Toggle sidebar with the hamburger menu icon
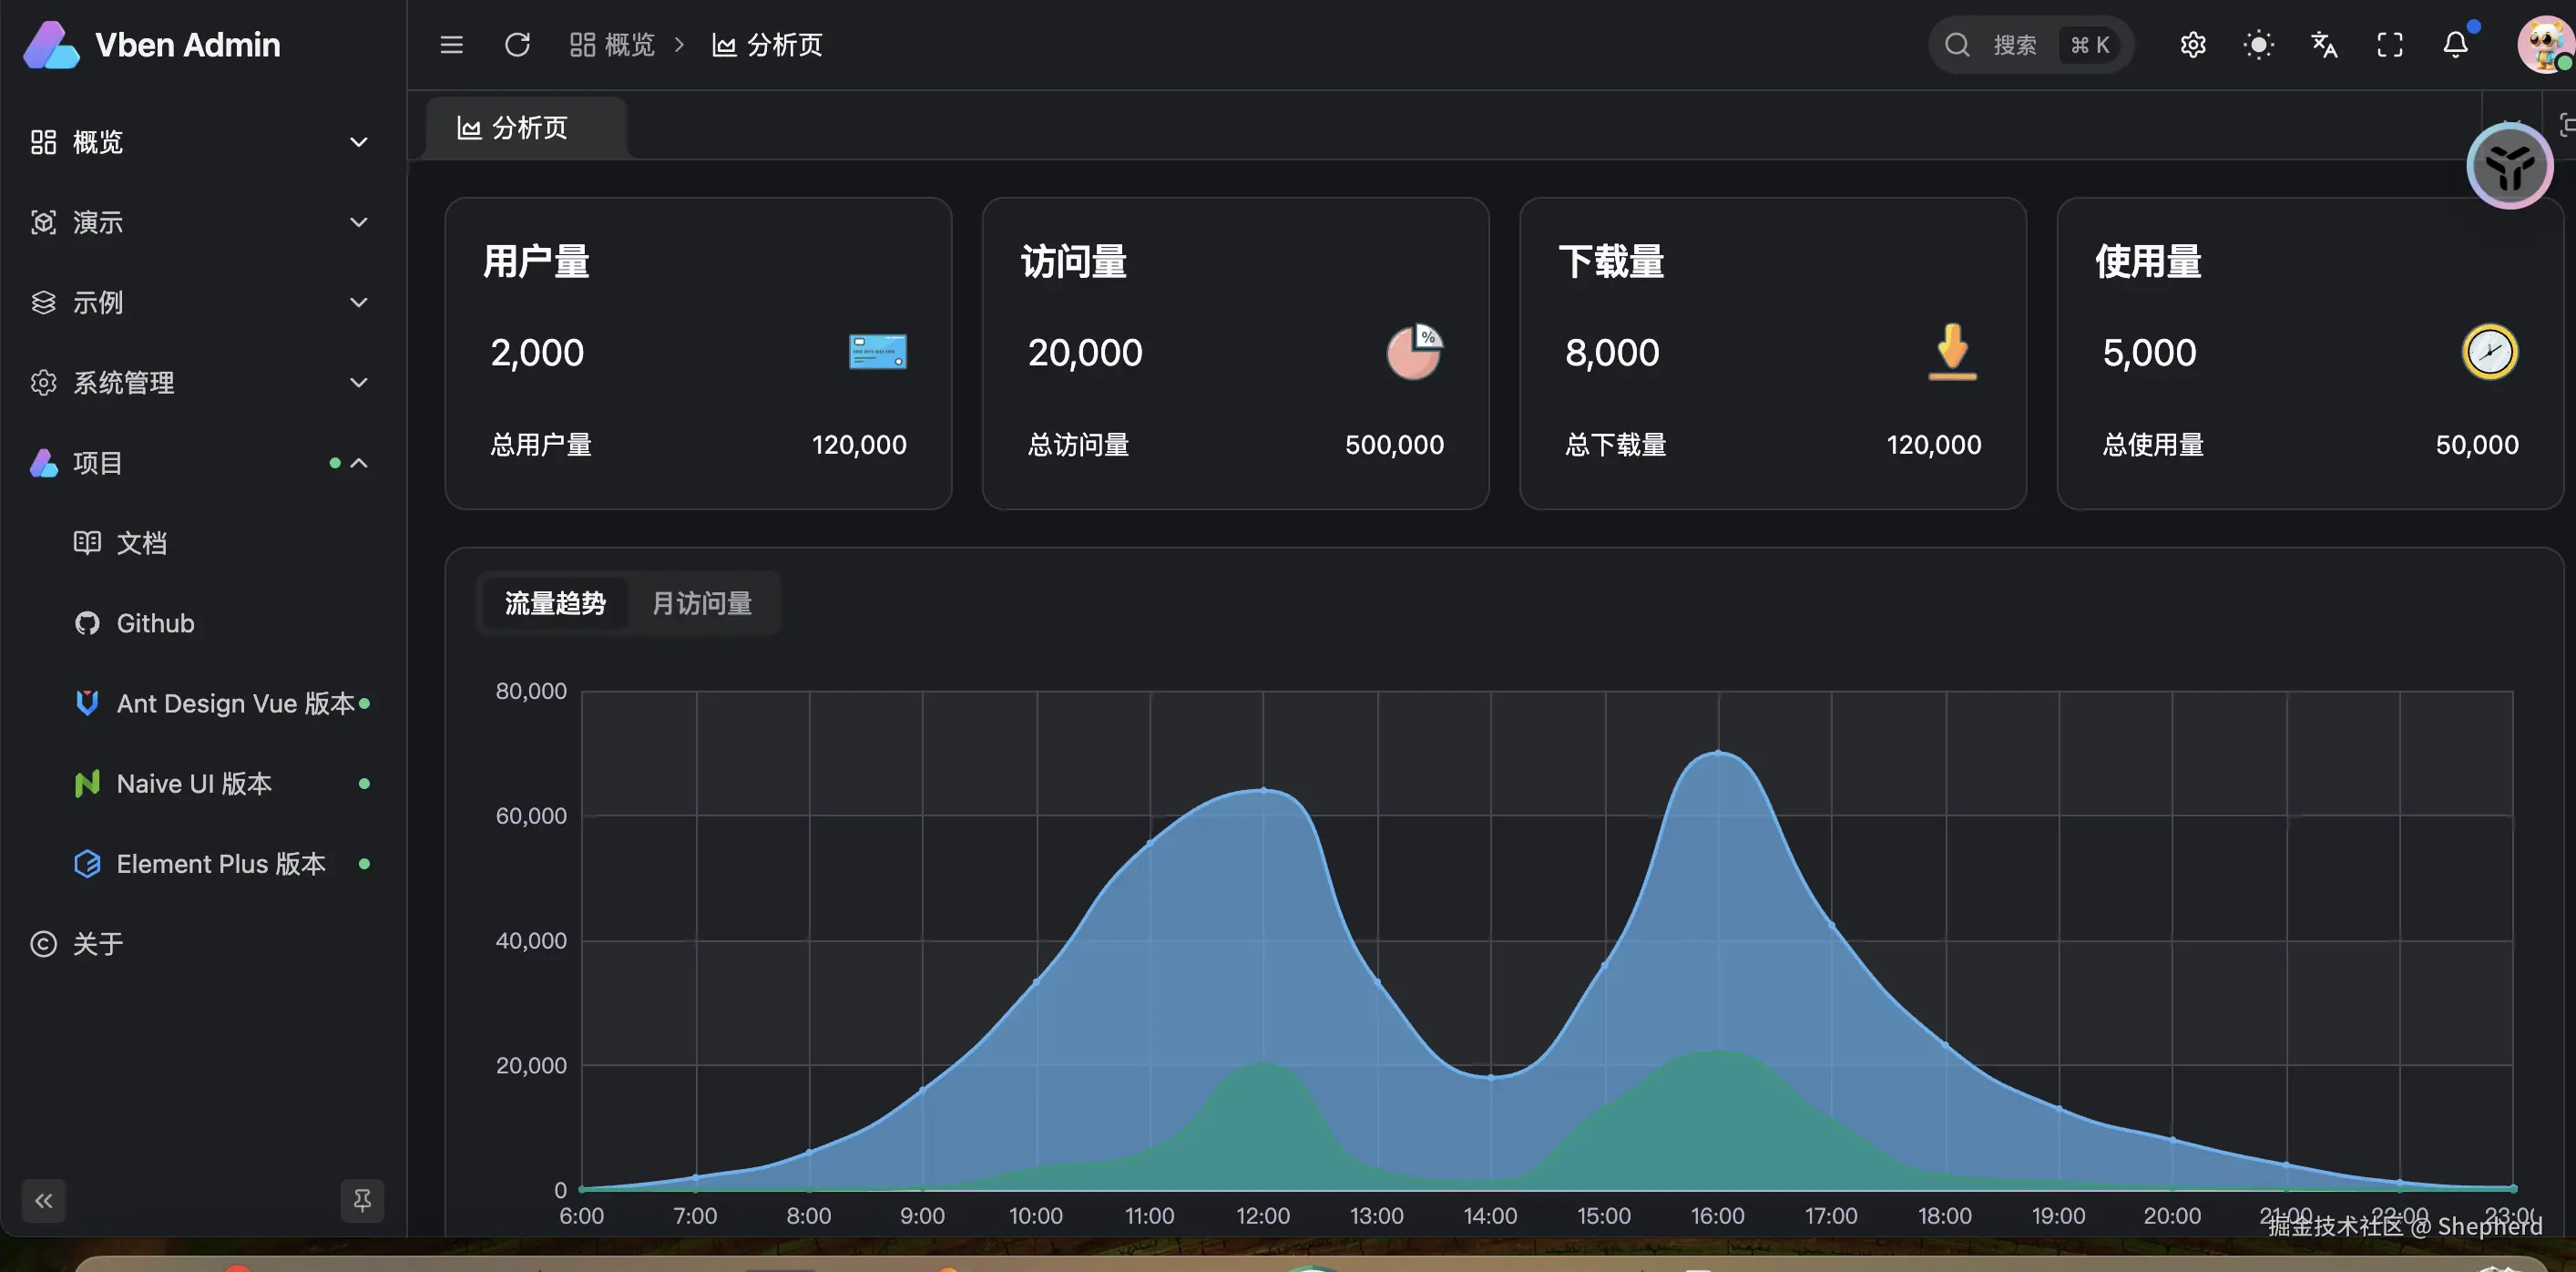 pyautogui.click(x=451, y=45)
